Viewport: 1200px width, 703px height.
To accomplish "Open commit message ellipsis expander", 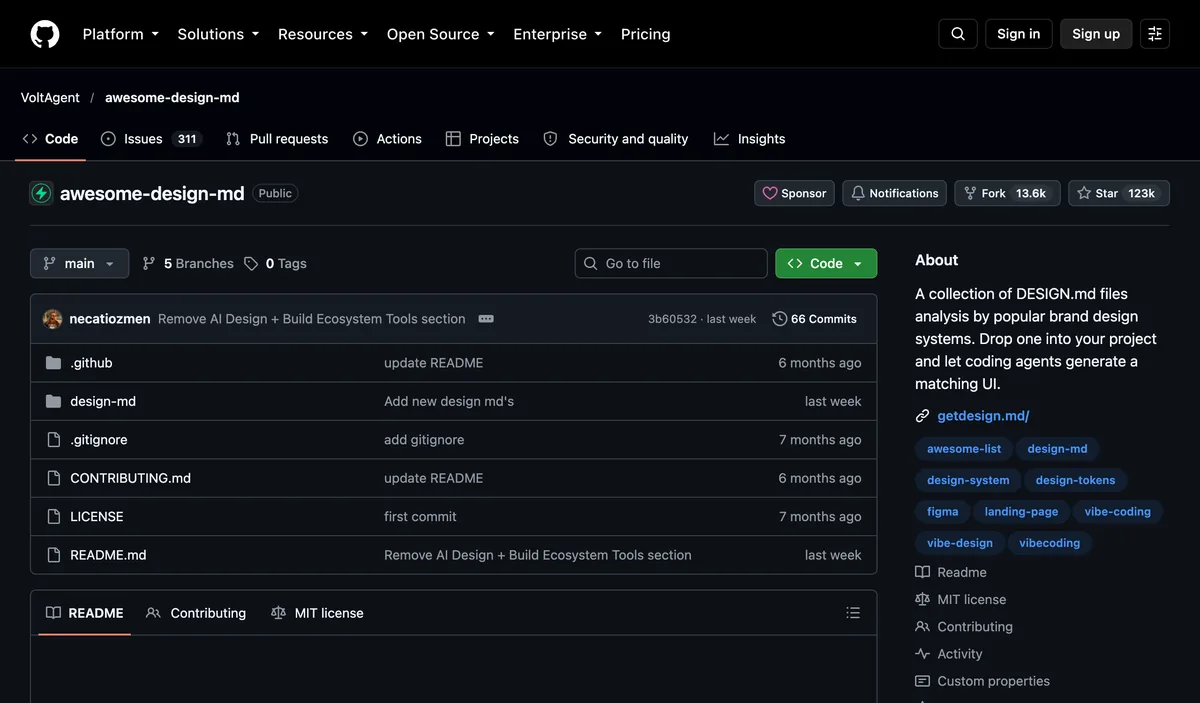I will [x=486, y=319].
